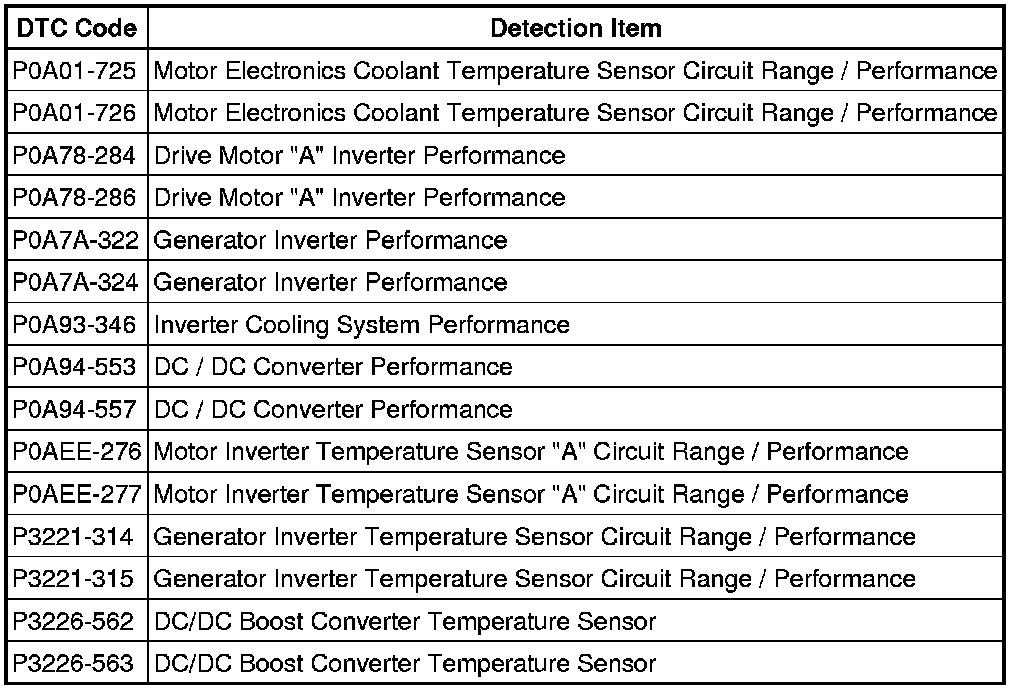Click DC / DC Converter Performance for P0A94-557
Image resolution: width=1024 pixels, height=690 pixels.
[333, 409]
